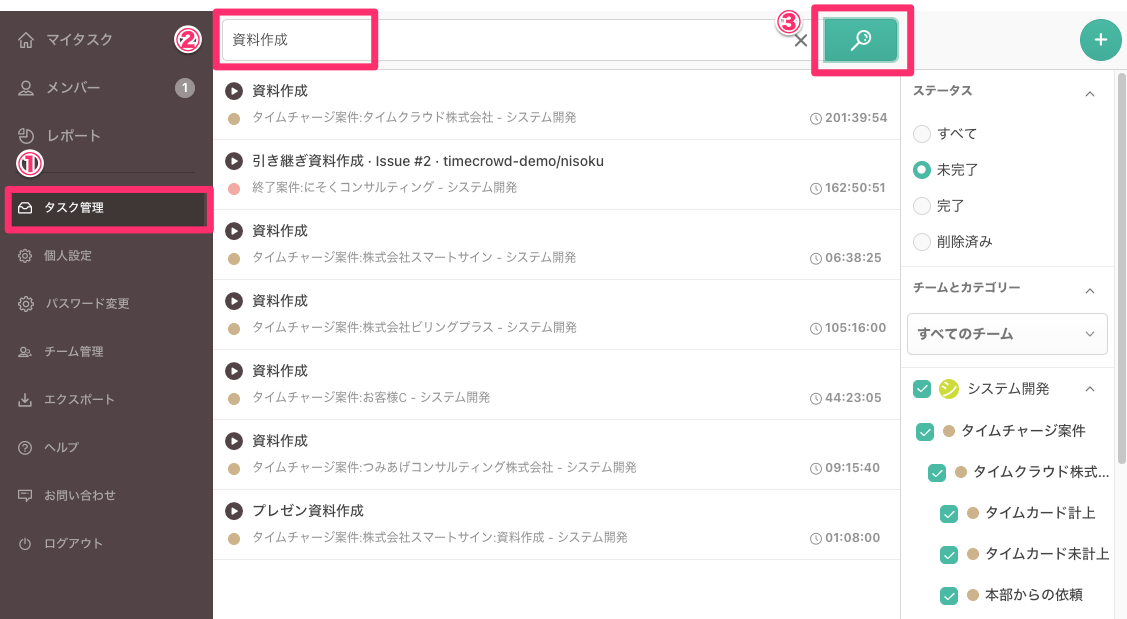The image size is (1127, 619).
Task: Open the すべてのチーム dropdown
Action: tap(1007, 334)
